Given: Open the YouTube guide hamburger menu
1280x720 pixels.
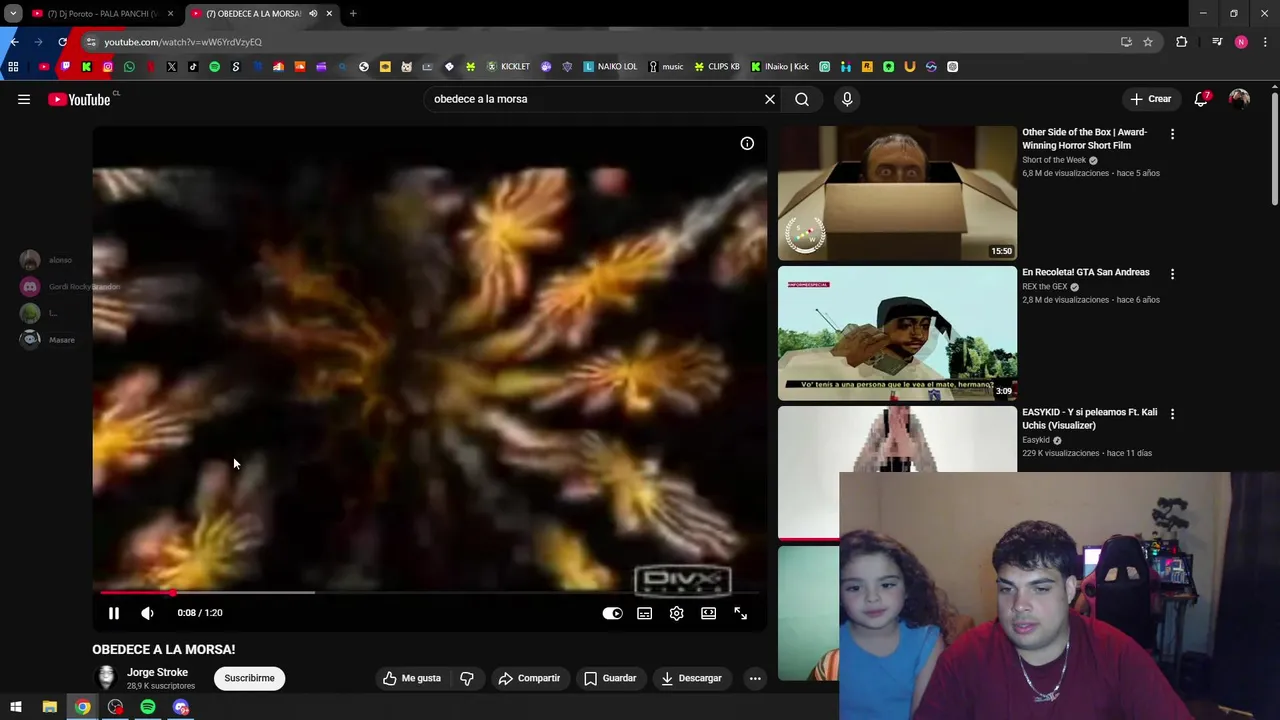Looking at the screenshot, I should (x=24, y=99).
